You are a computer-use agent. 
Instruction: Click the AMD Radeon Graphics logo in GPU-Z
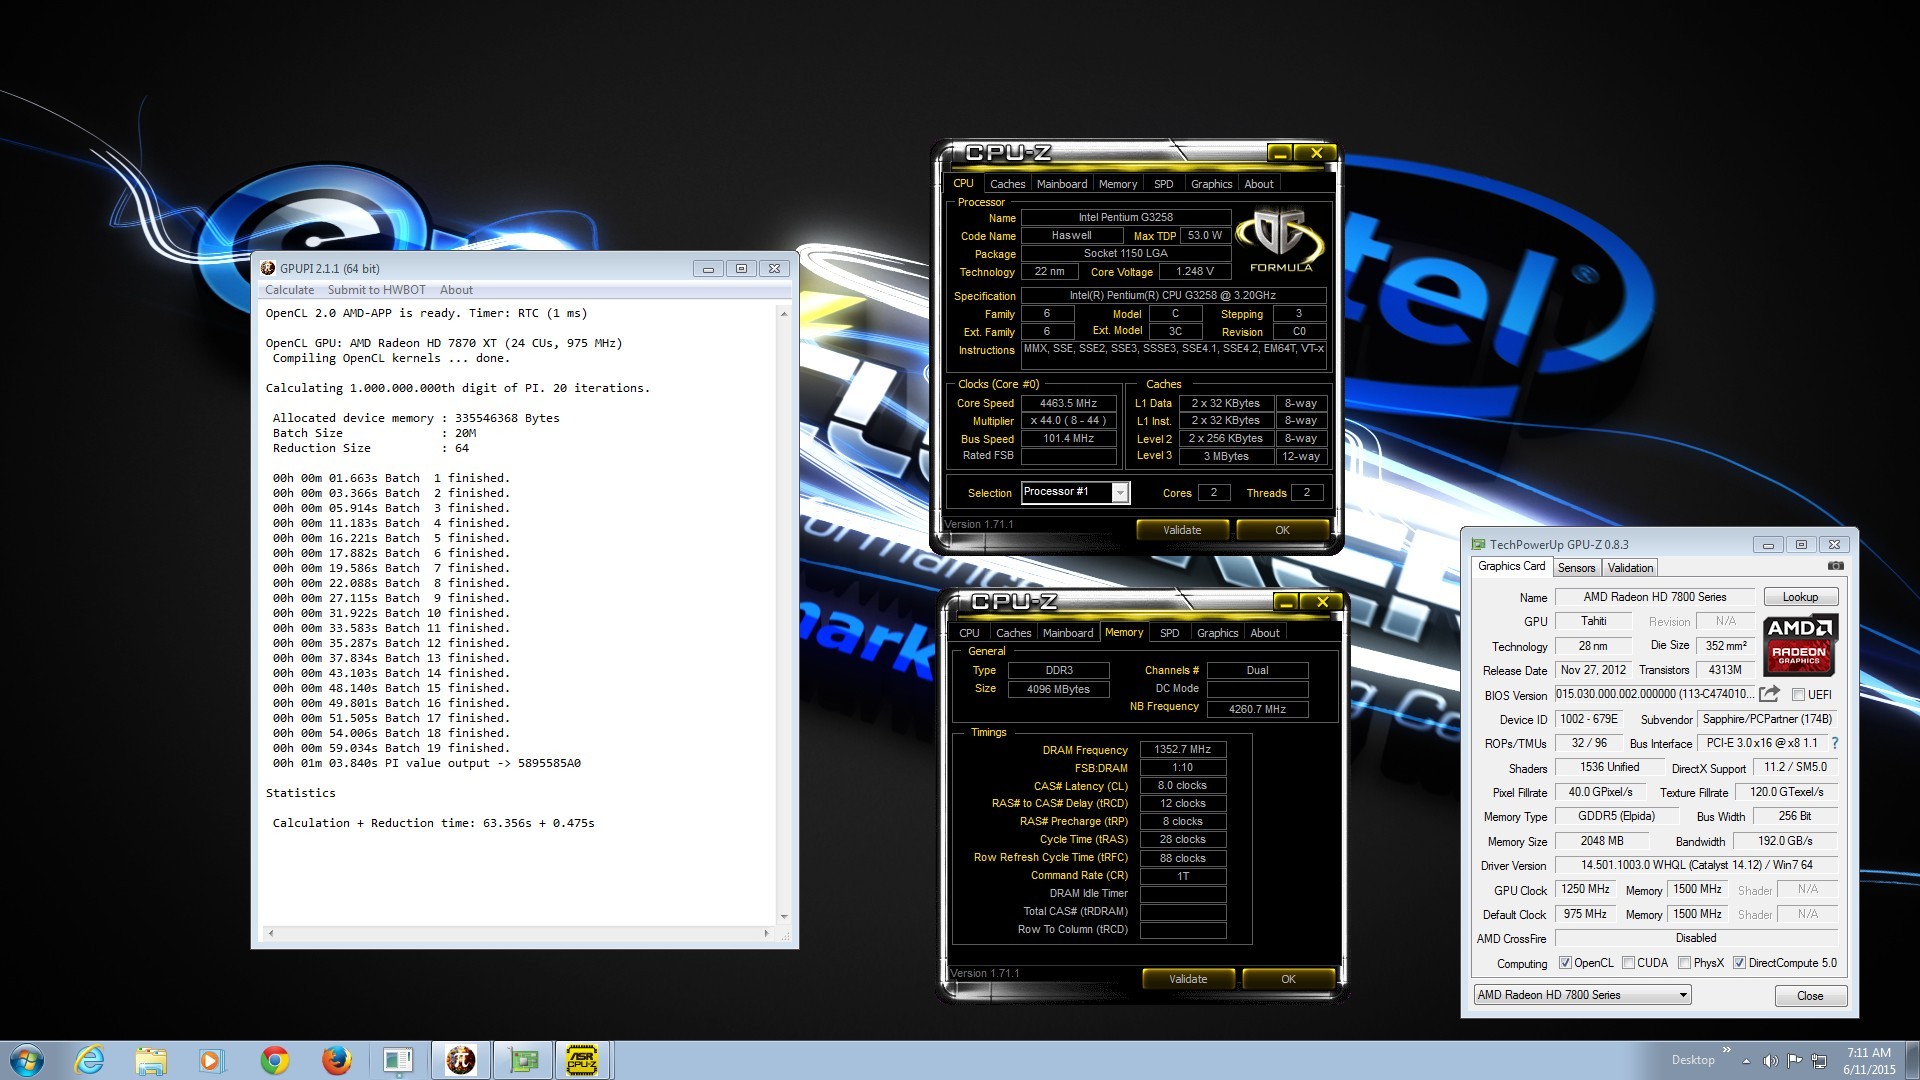[1799, 644]
